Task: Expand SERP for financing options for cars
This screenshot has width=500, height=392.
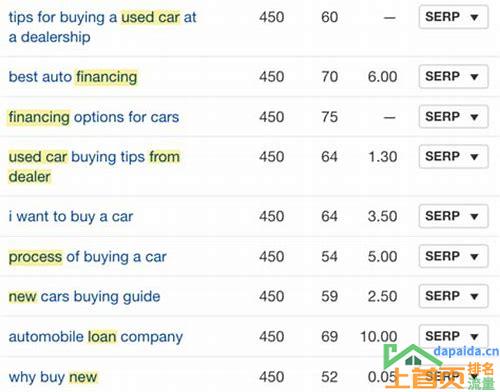Action: pos(453,117)
